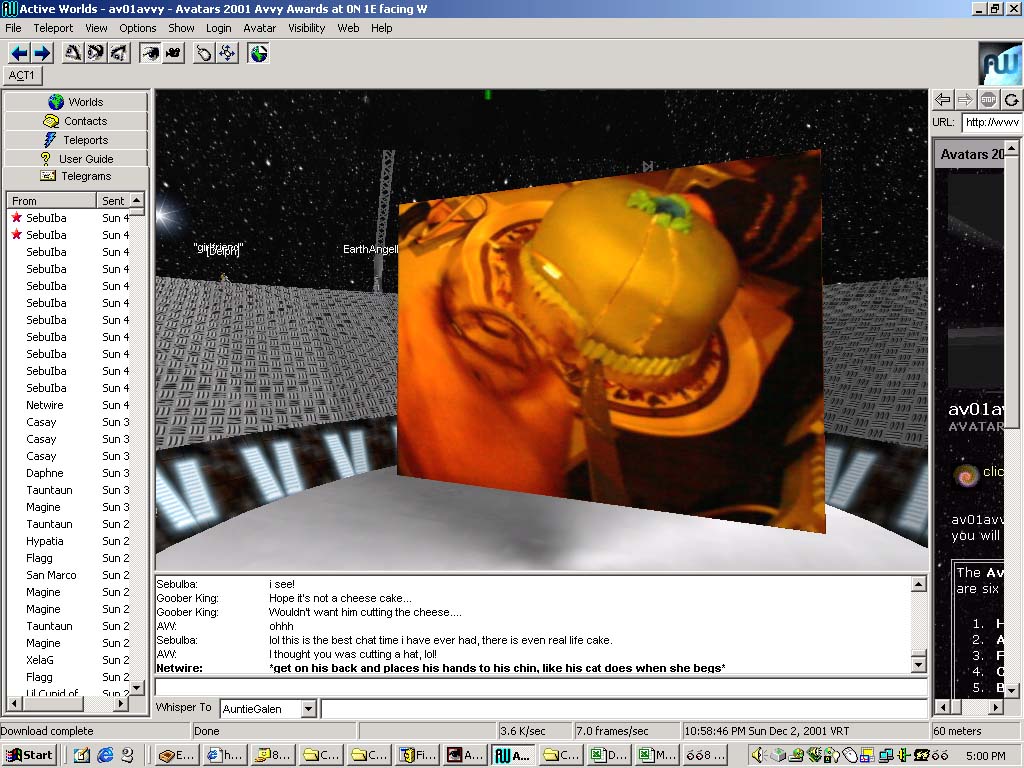This screenshot has width=1024, height=768.
Task: Click the globe web view icon
Action: (258, 53)
